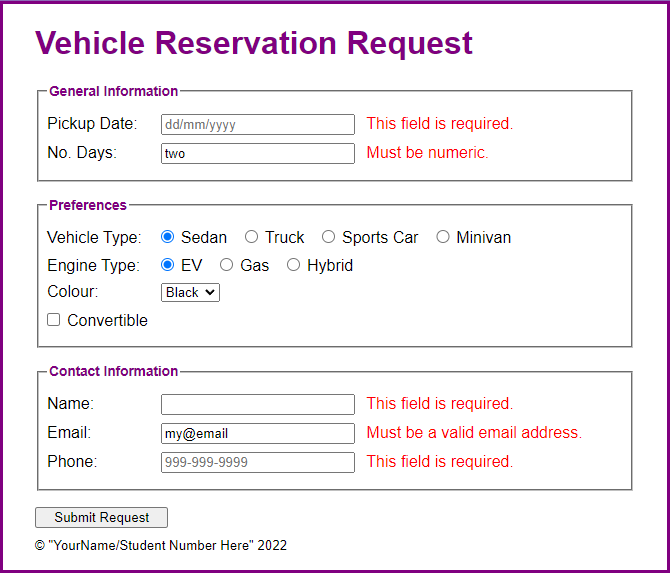Click the Sports Car label text
The height and width of the screenshot is (573, 670).
point(380,238)
